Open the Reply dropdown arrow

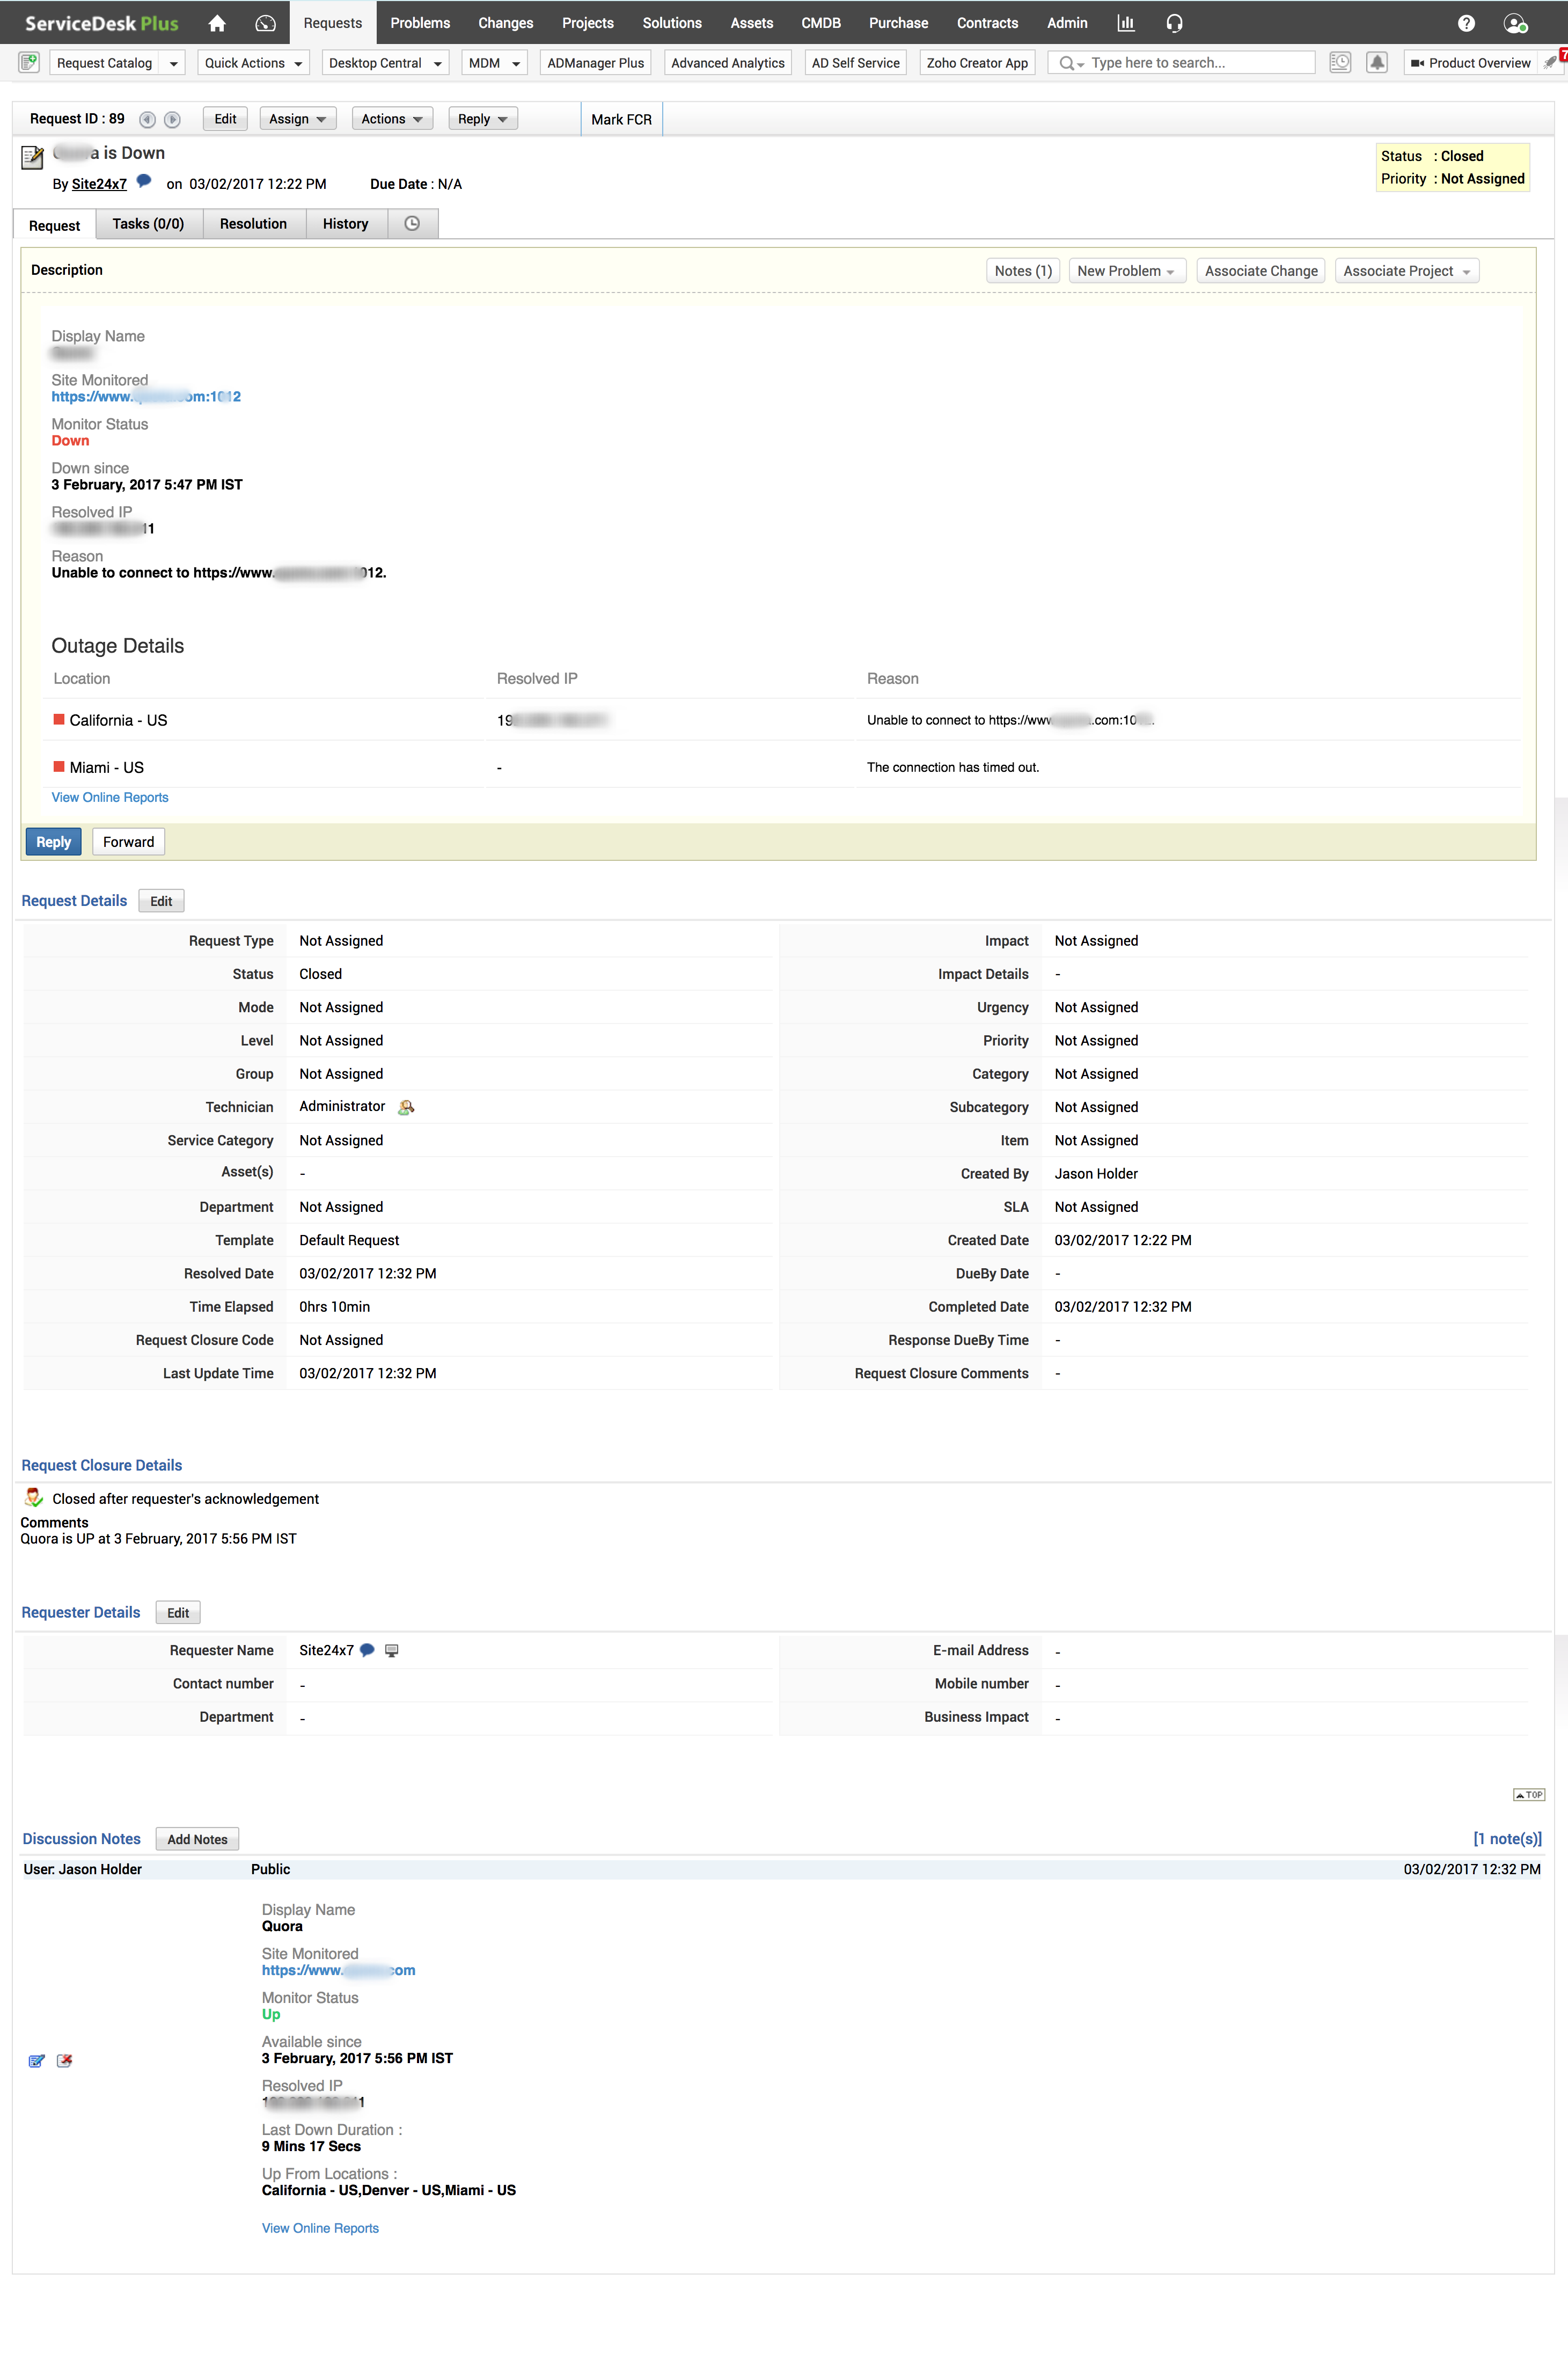(x=503, y=118)
